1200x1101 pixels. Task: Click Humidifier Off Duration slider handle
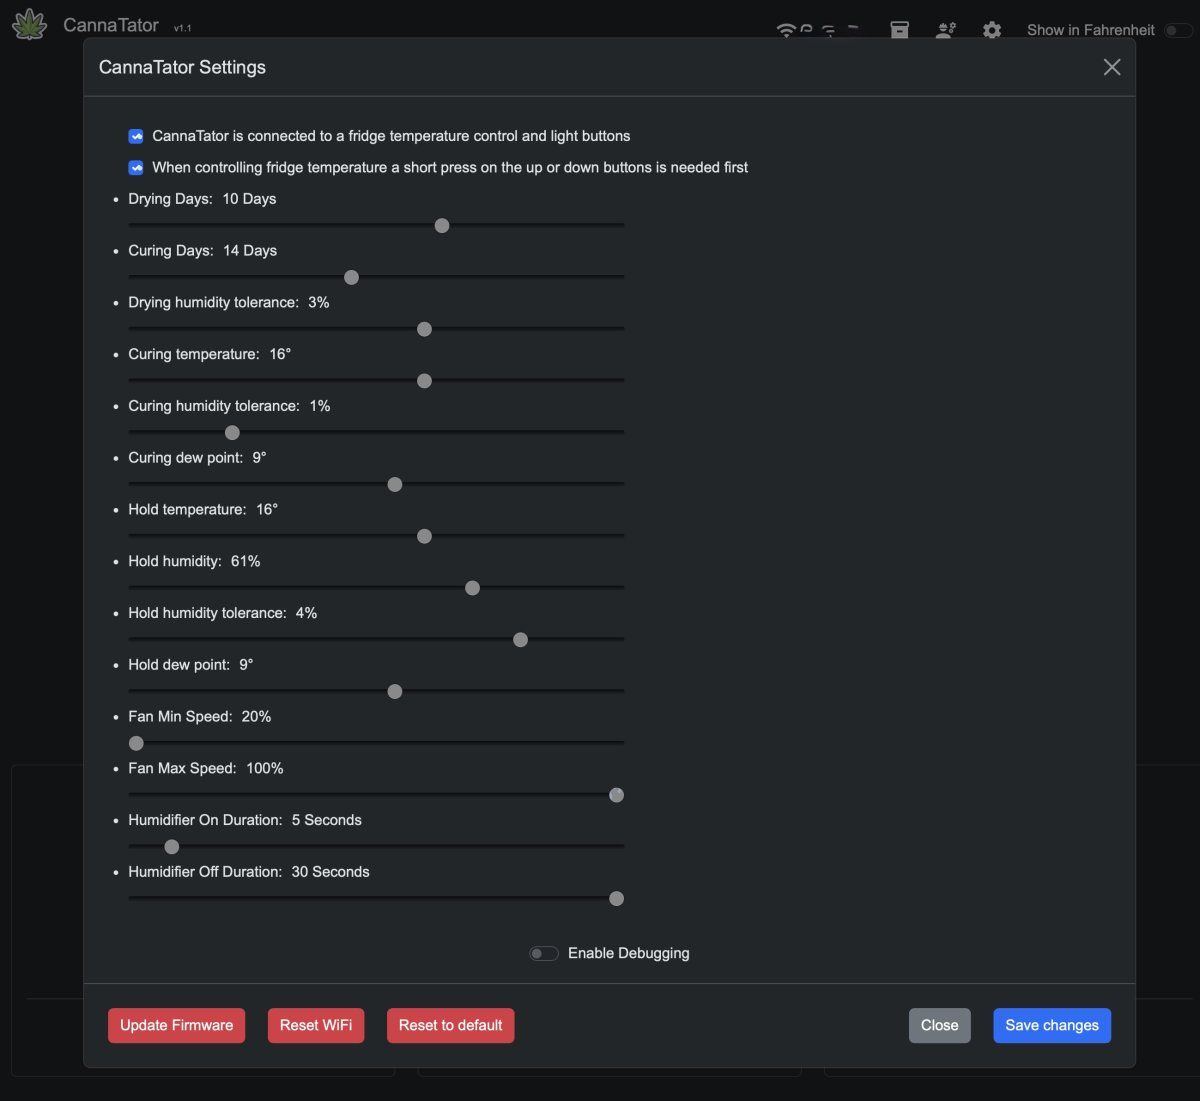[x=617, y=899]
